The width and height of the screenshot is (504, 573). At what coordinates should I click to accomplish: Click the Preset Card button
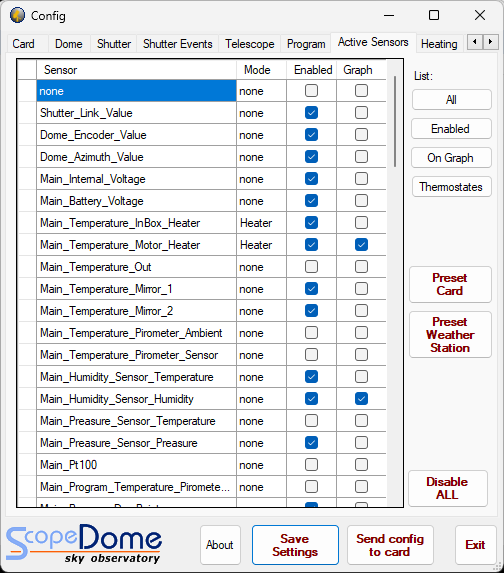(450, 284)
